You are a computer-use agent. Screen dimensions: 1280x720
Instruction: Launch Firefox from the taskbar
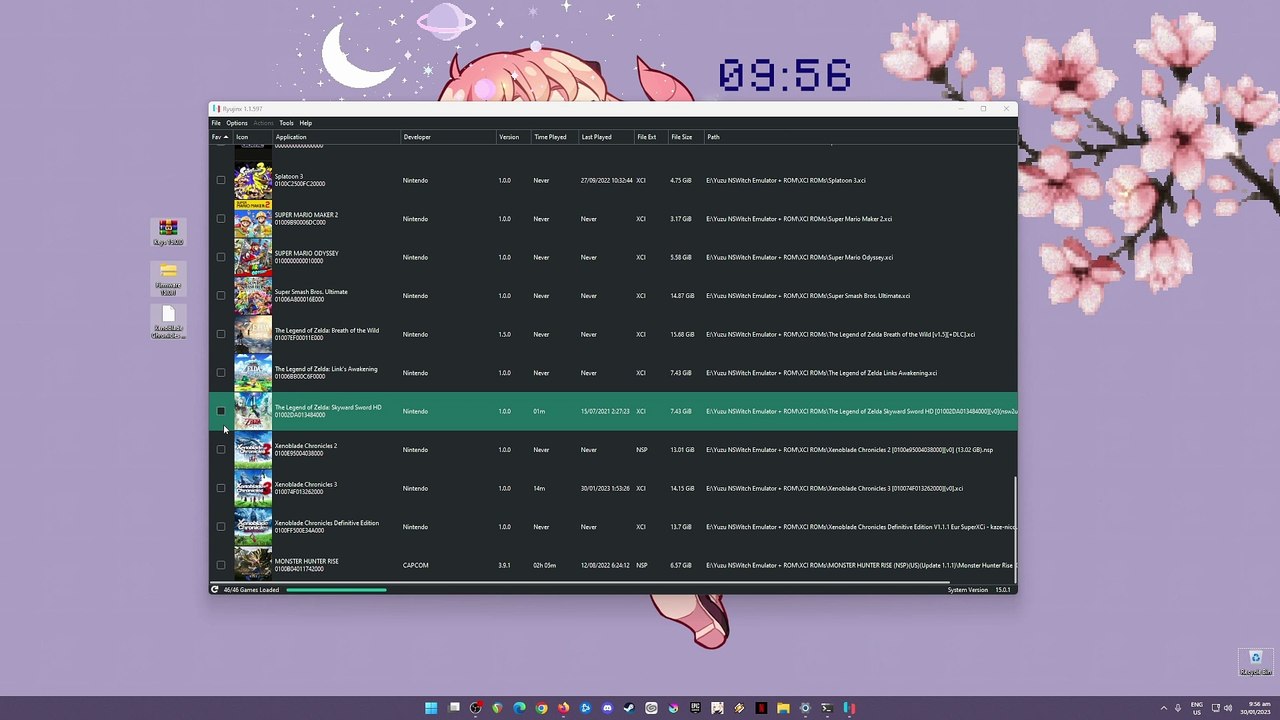point(563,708)
